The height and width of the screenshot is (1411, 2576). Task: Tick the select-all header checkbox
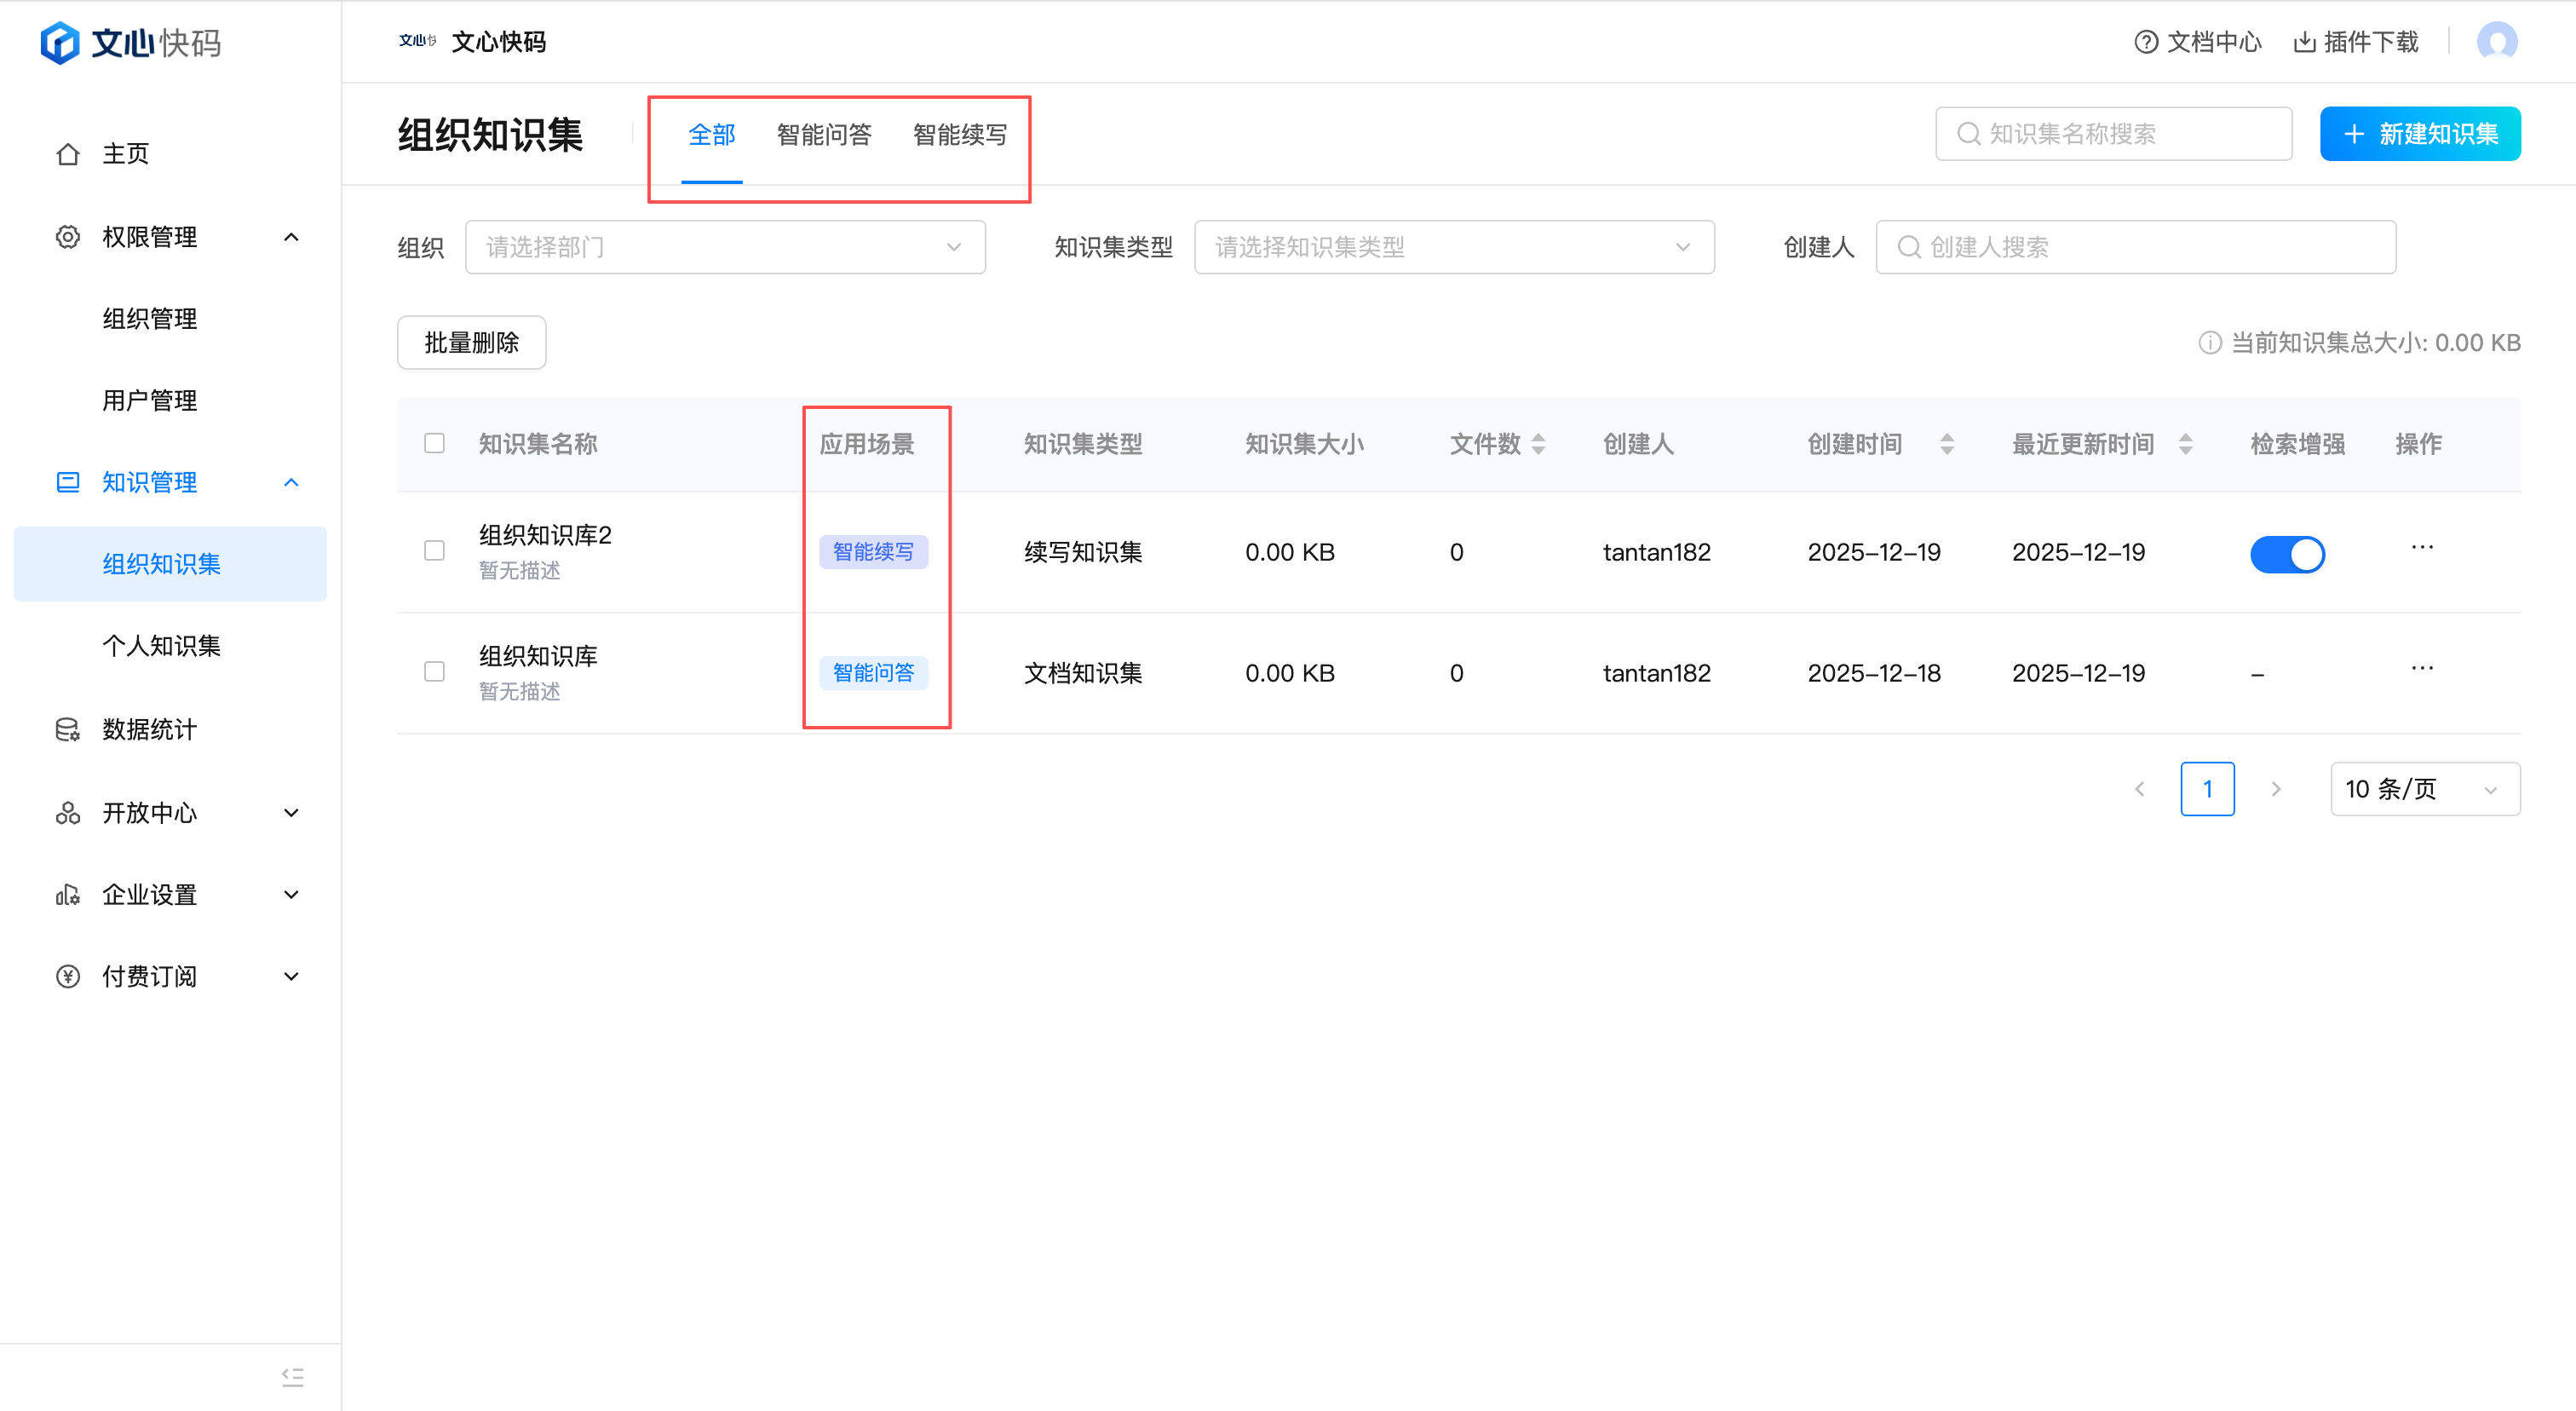(x=434, y=443)
